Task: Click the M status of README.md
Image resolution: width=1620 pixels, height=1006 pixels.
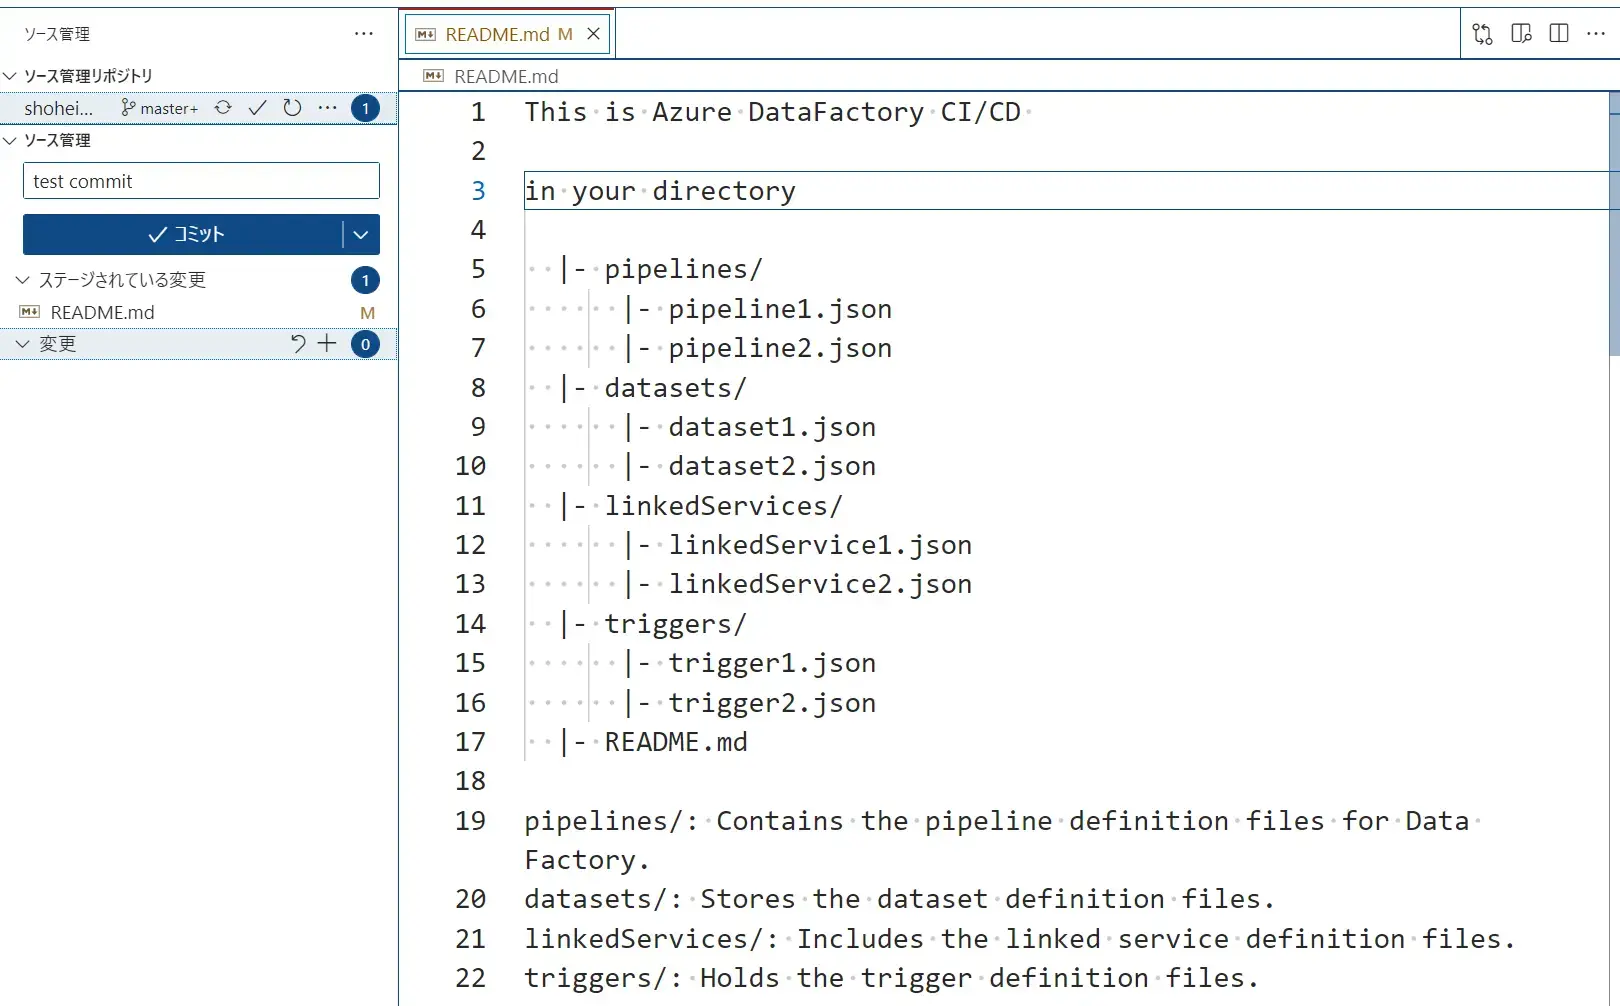Action: 367,313
